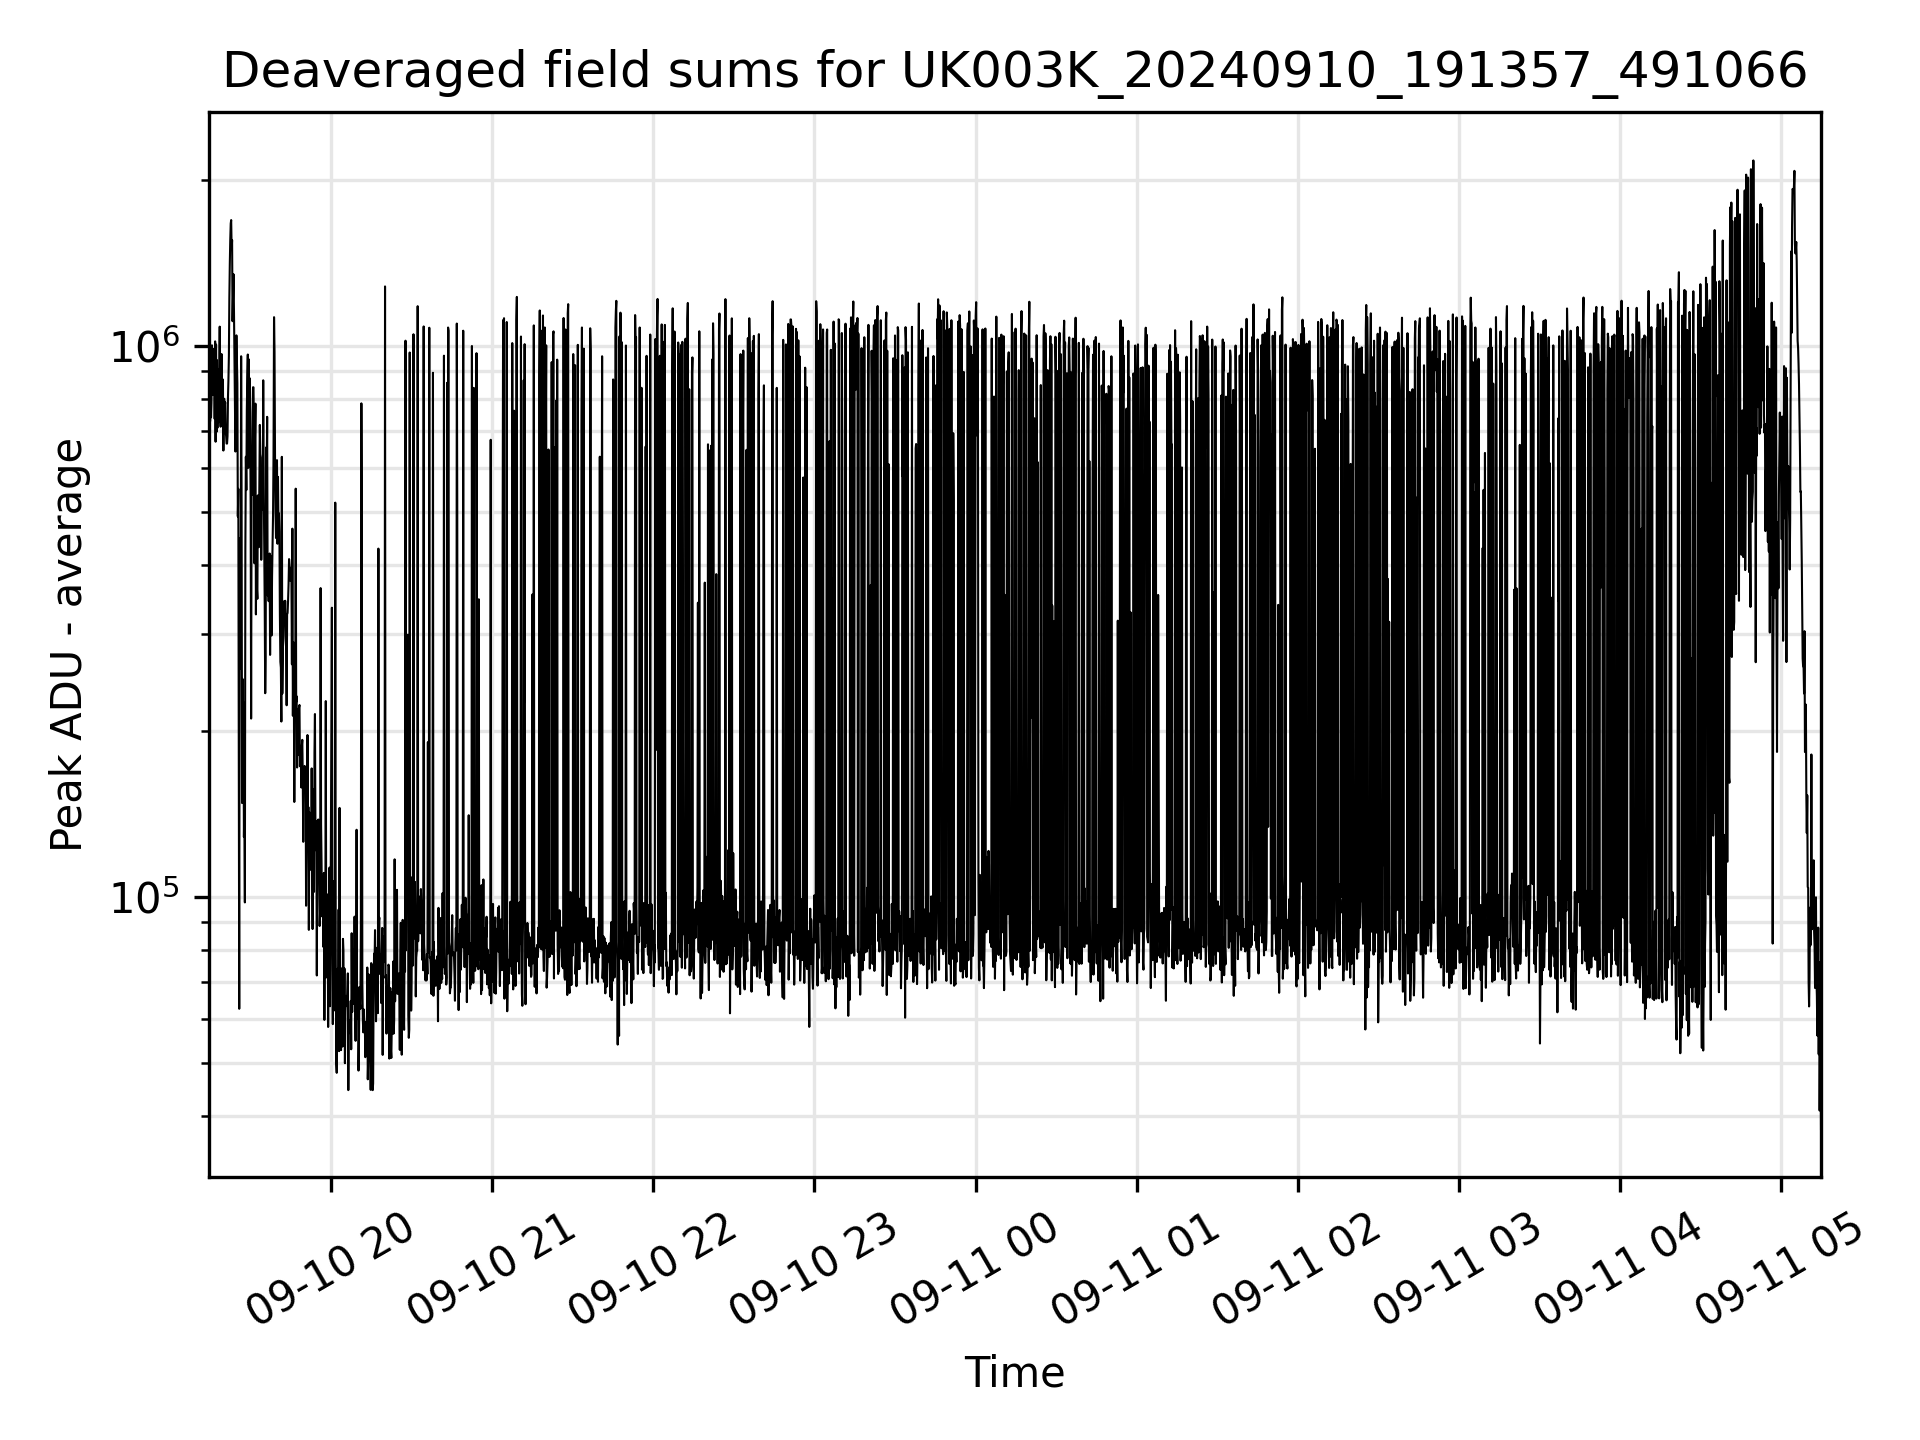The image size is (1920, 1440).
Task: Click the x-axis label 'Time'
Action: 1014,1373
